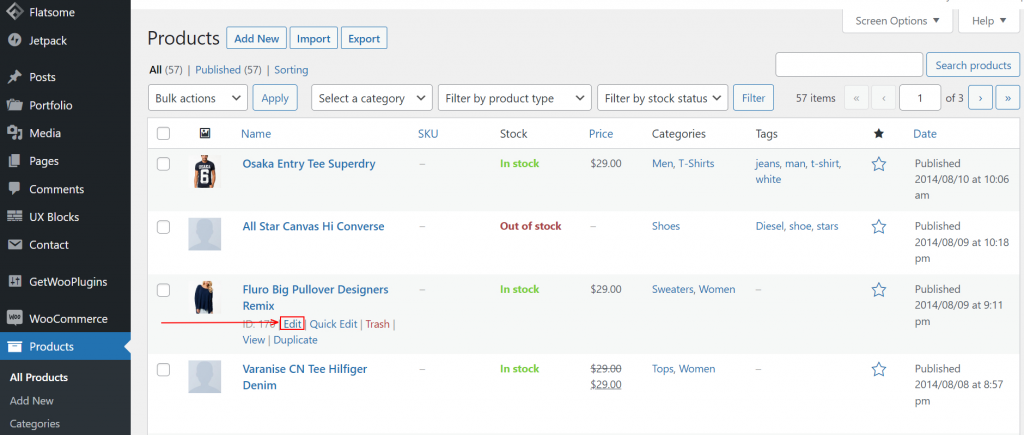Open Osaka Entry Tee product thumbnail

(x=204, y=172)
